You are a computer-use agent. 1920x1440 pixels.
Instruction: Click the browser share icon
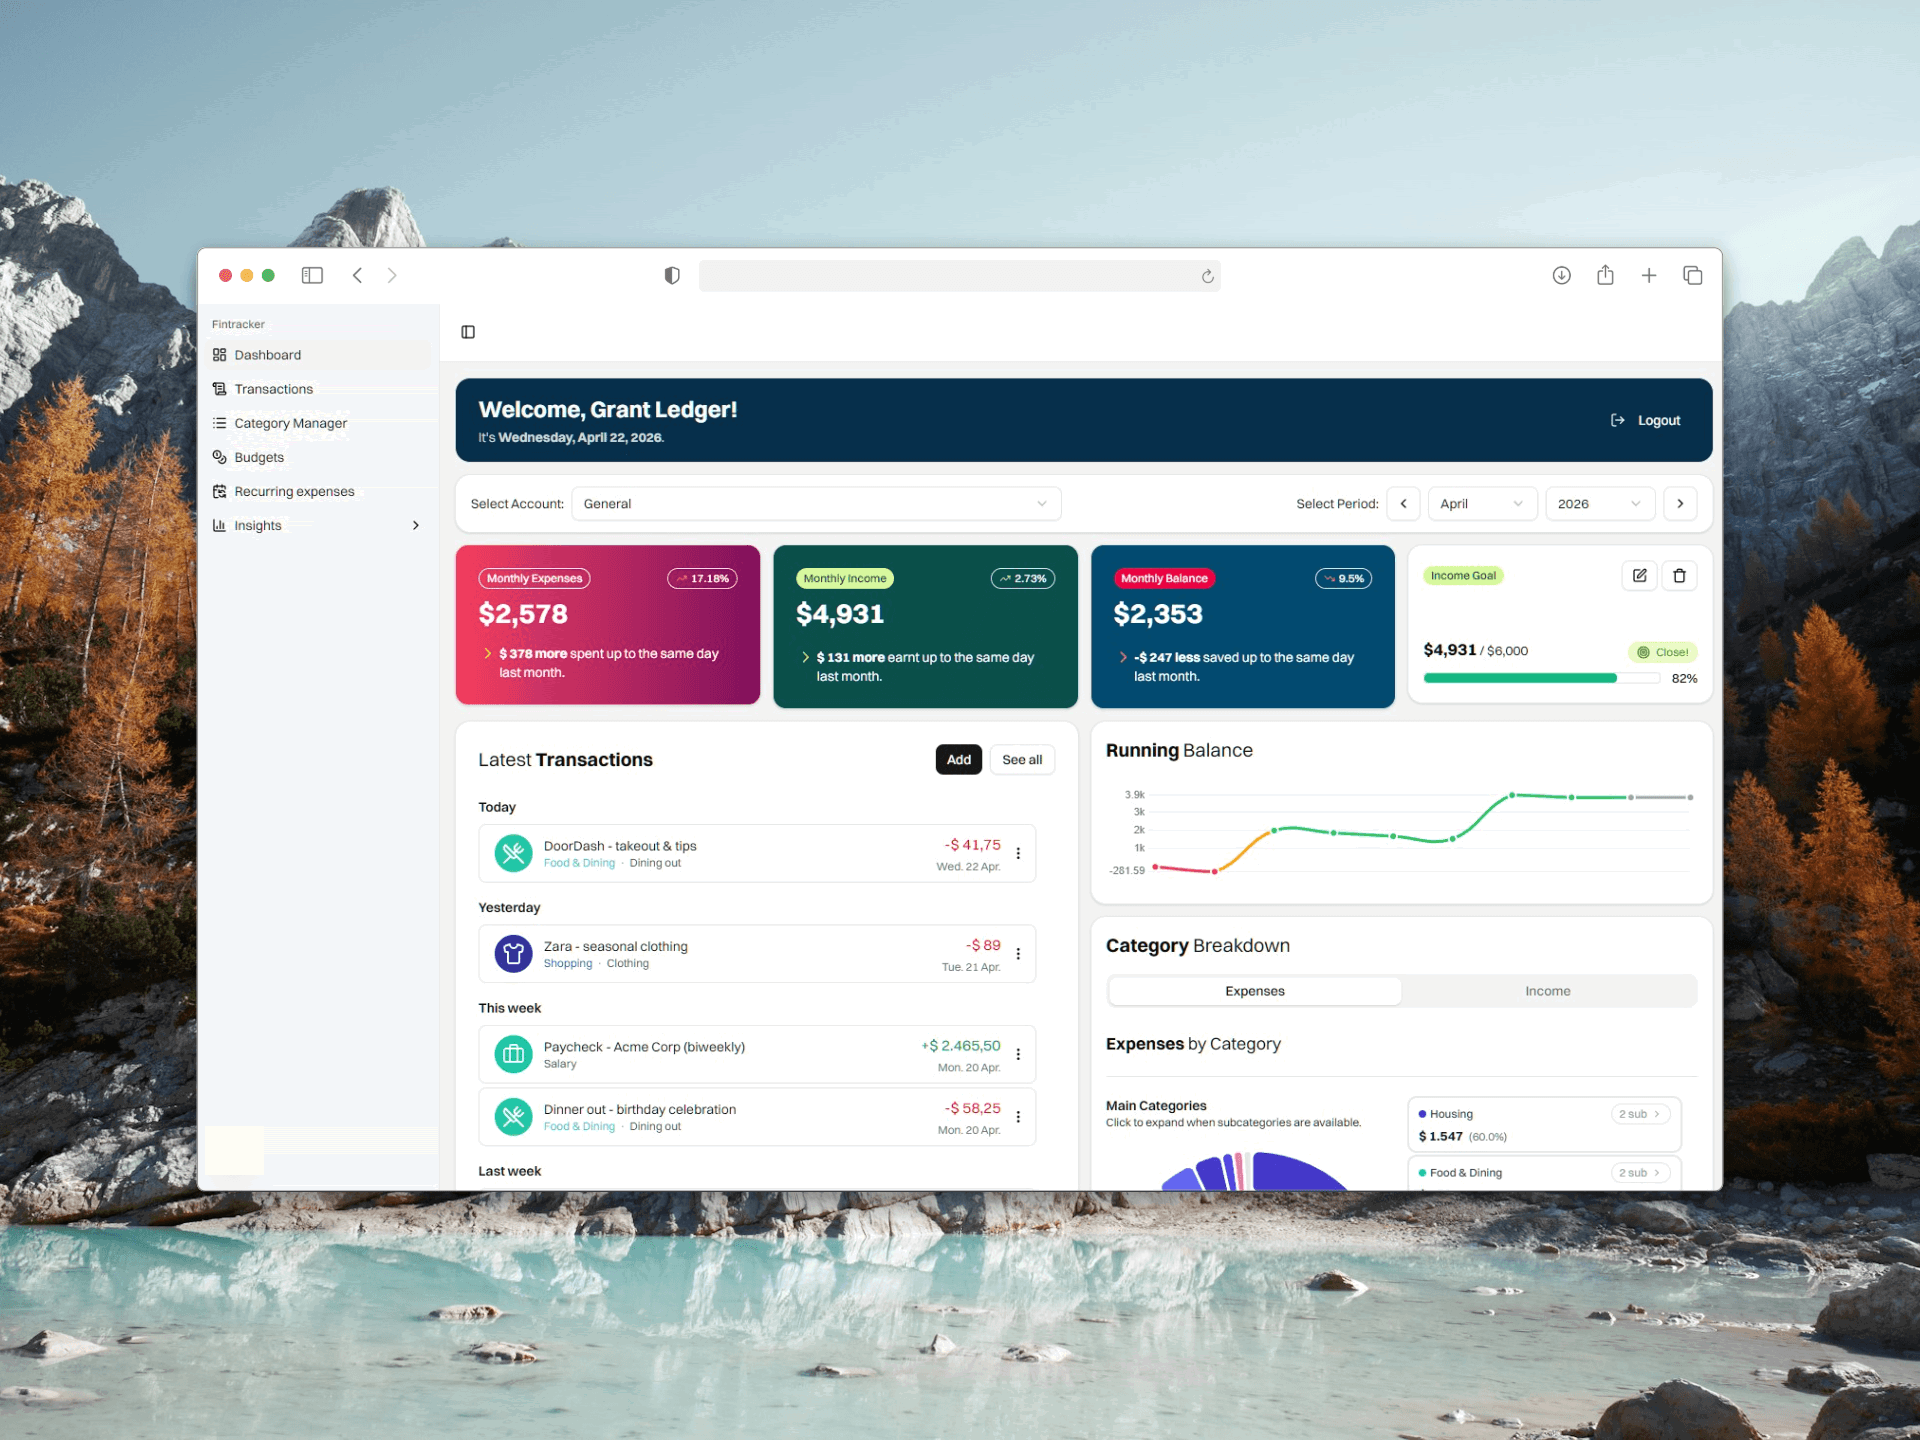point(1605,275)
